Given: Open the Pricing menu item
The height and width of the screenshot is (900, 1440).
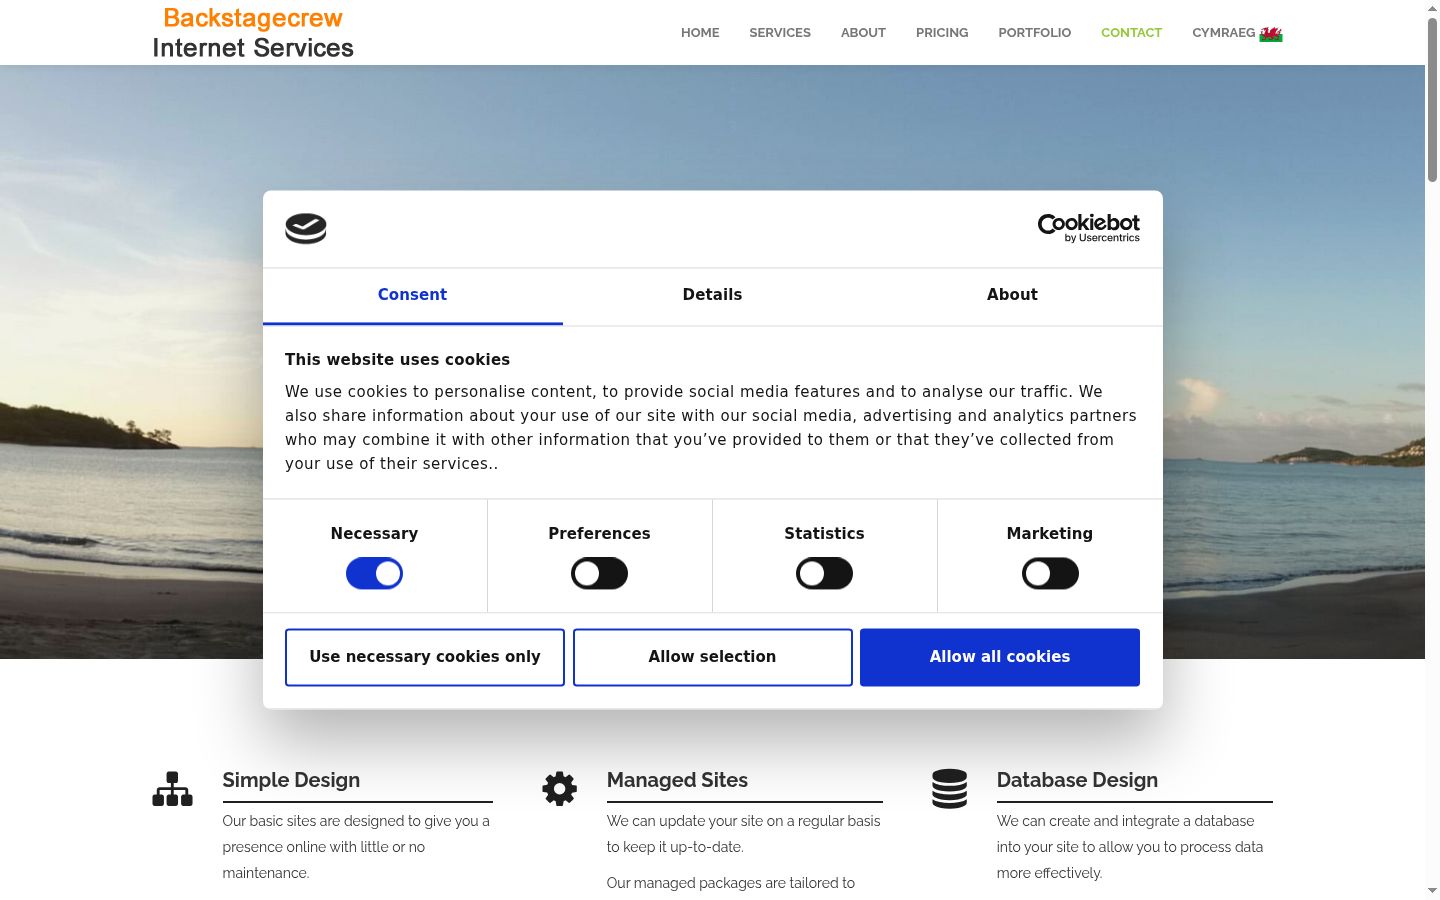Looking at the screenshot, I should (942, 33).
